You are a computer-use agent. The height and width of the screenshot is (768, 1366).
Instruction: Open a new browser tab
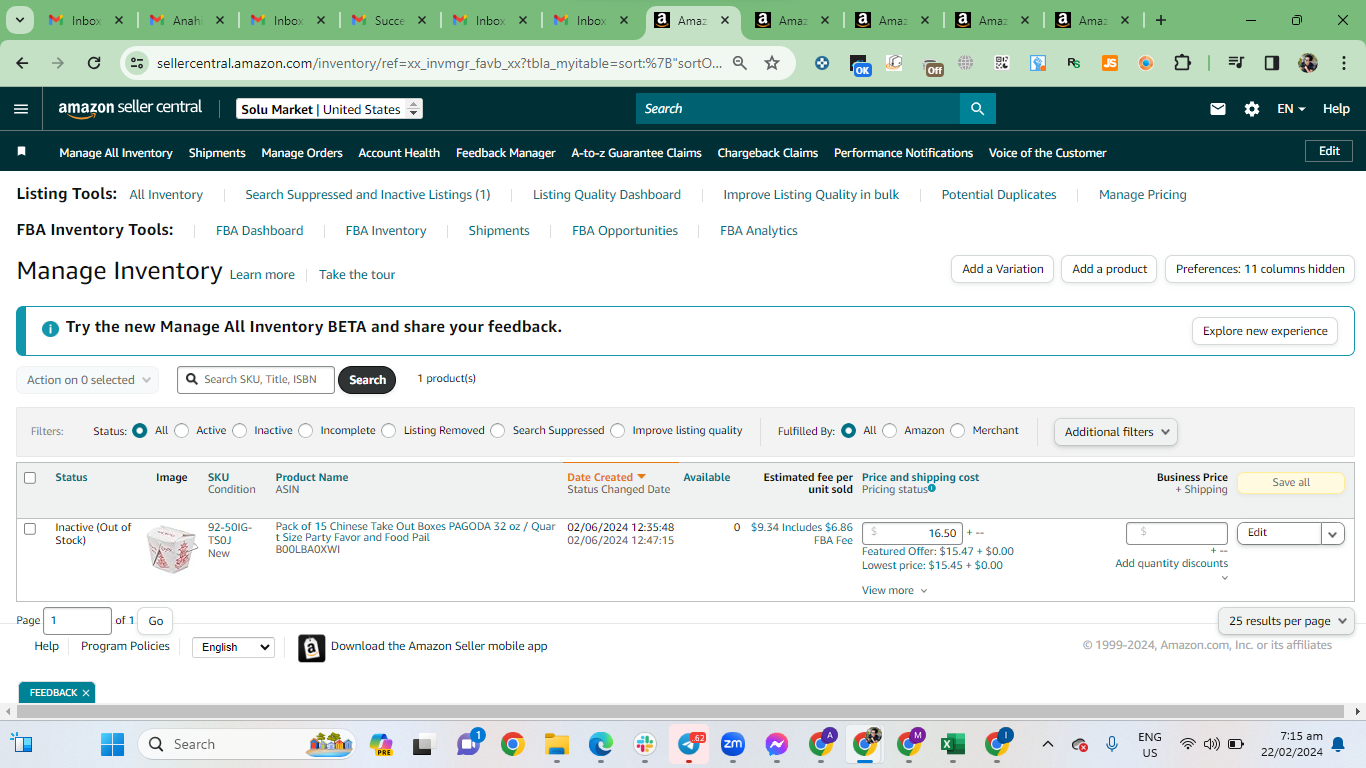[1160, 20]
